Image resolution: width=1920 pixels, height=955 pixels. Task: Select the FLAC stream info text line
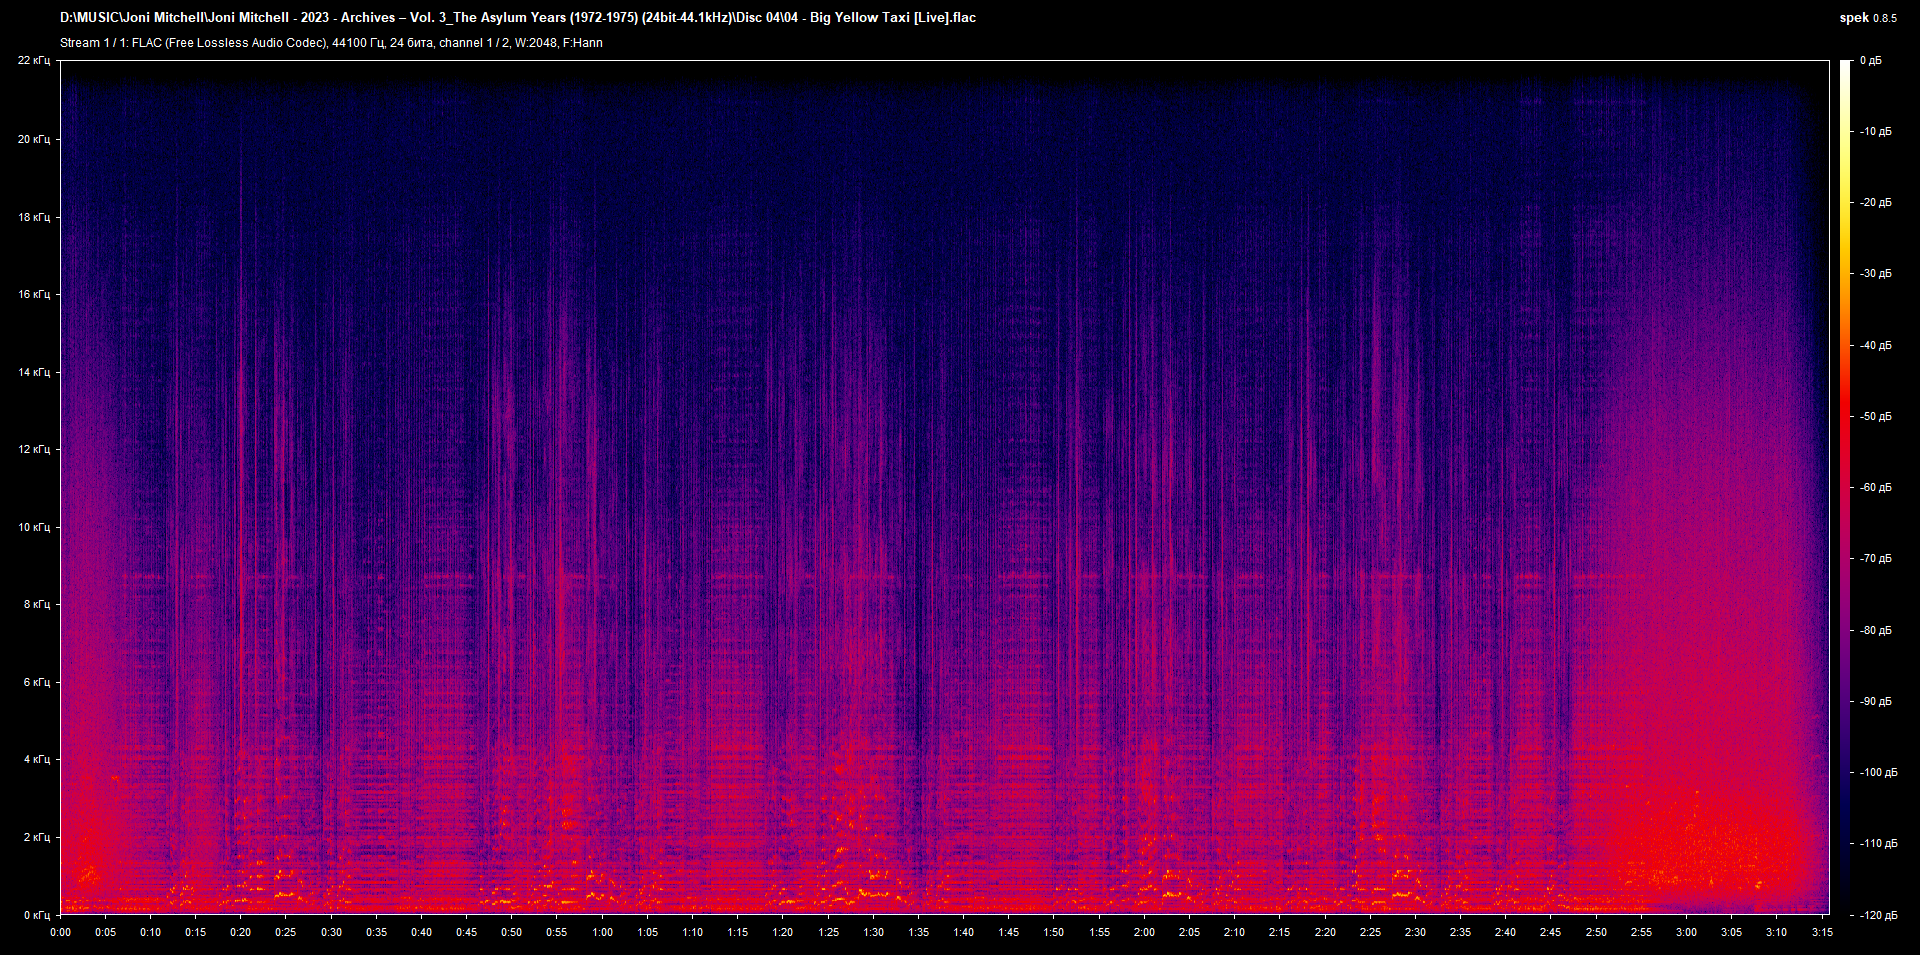coord(330,43)
